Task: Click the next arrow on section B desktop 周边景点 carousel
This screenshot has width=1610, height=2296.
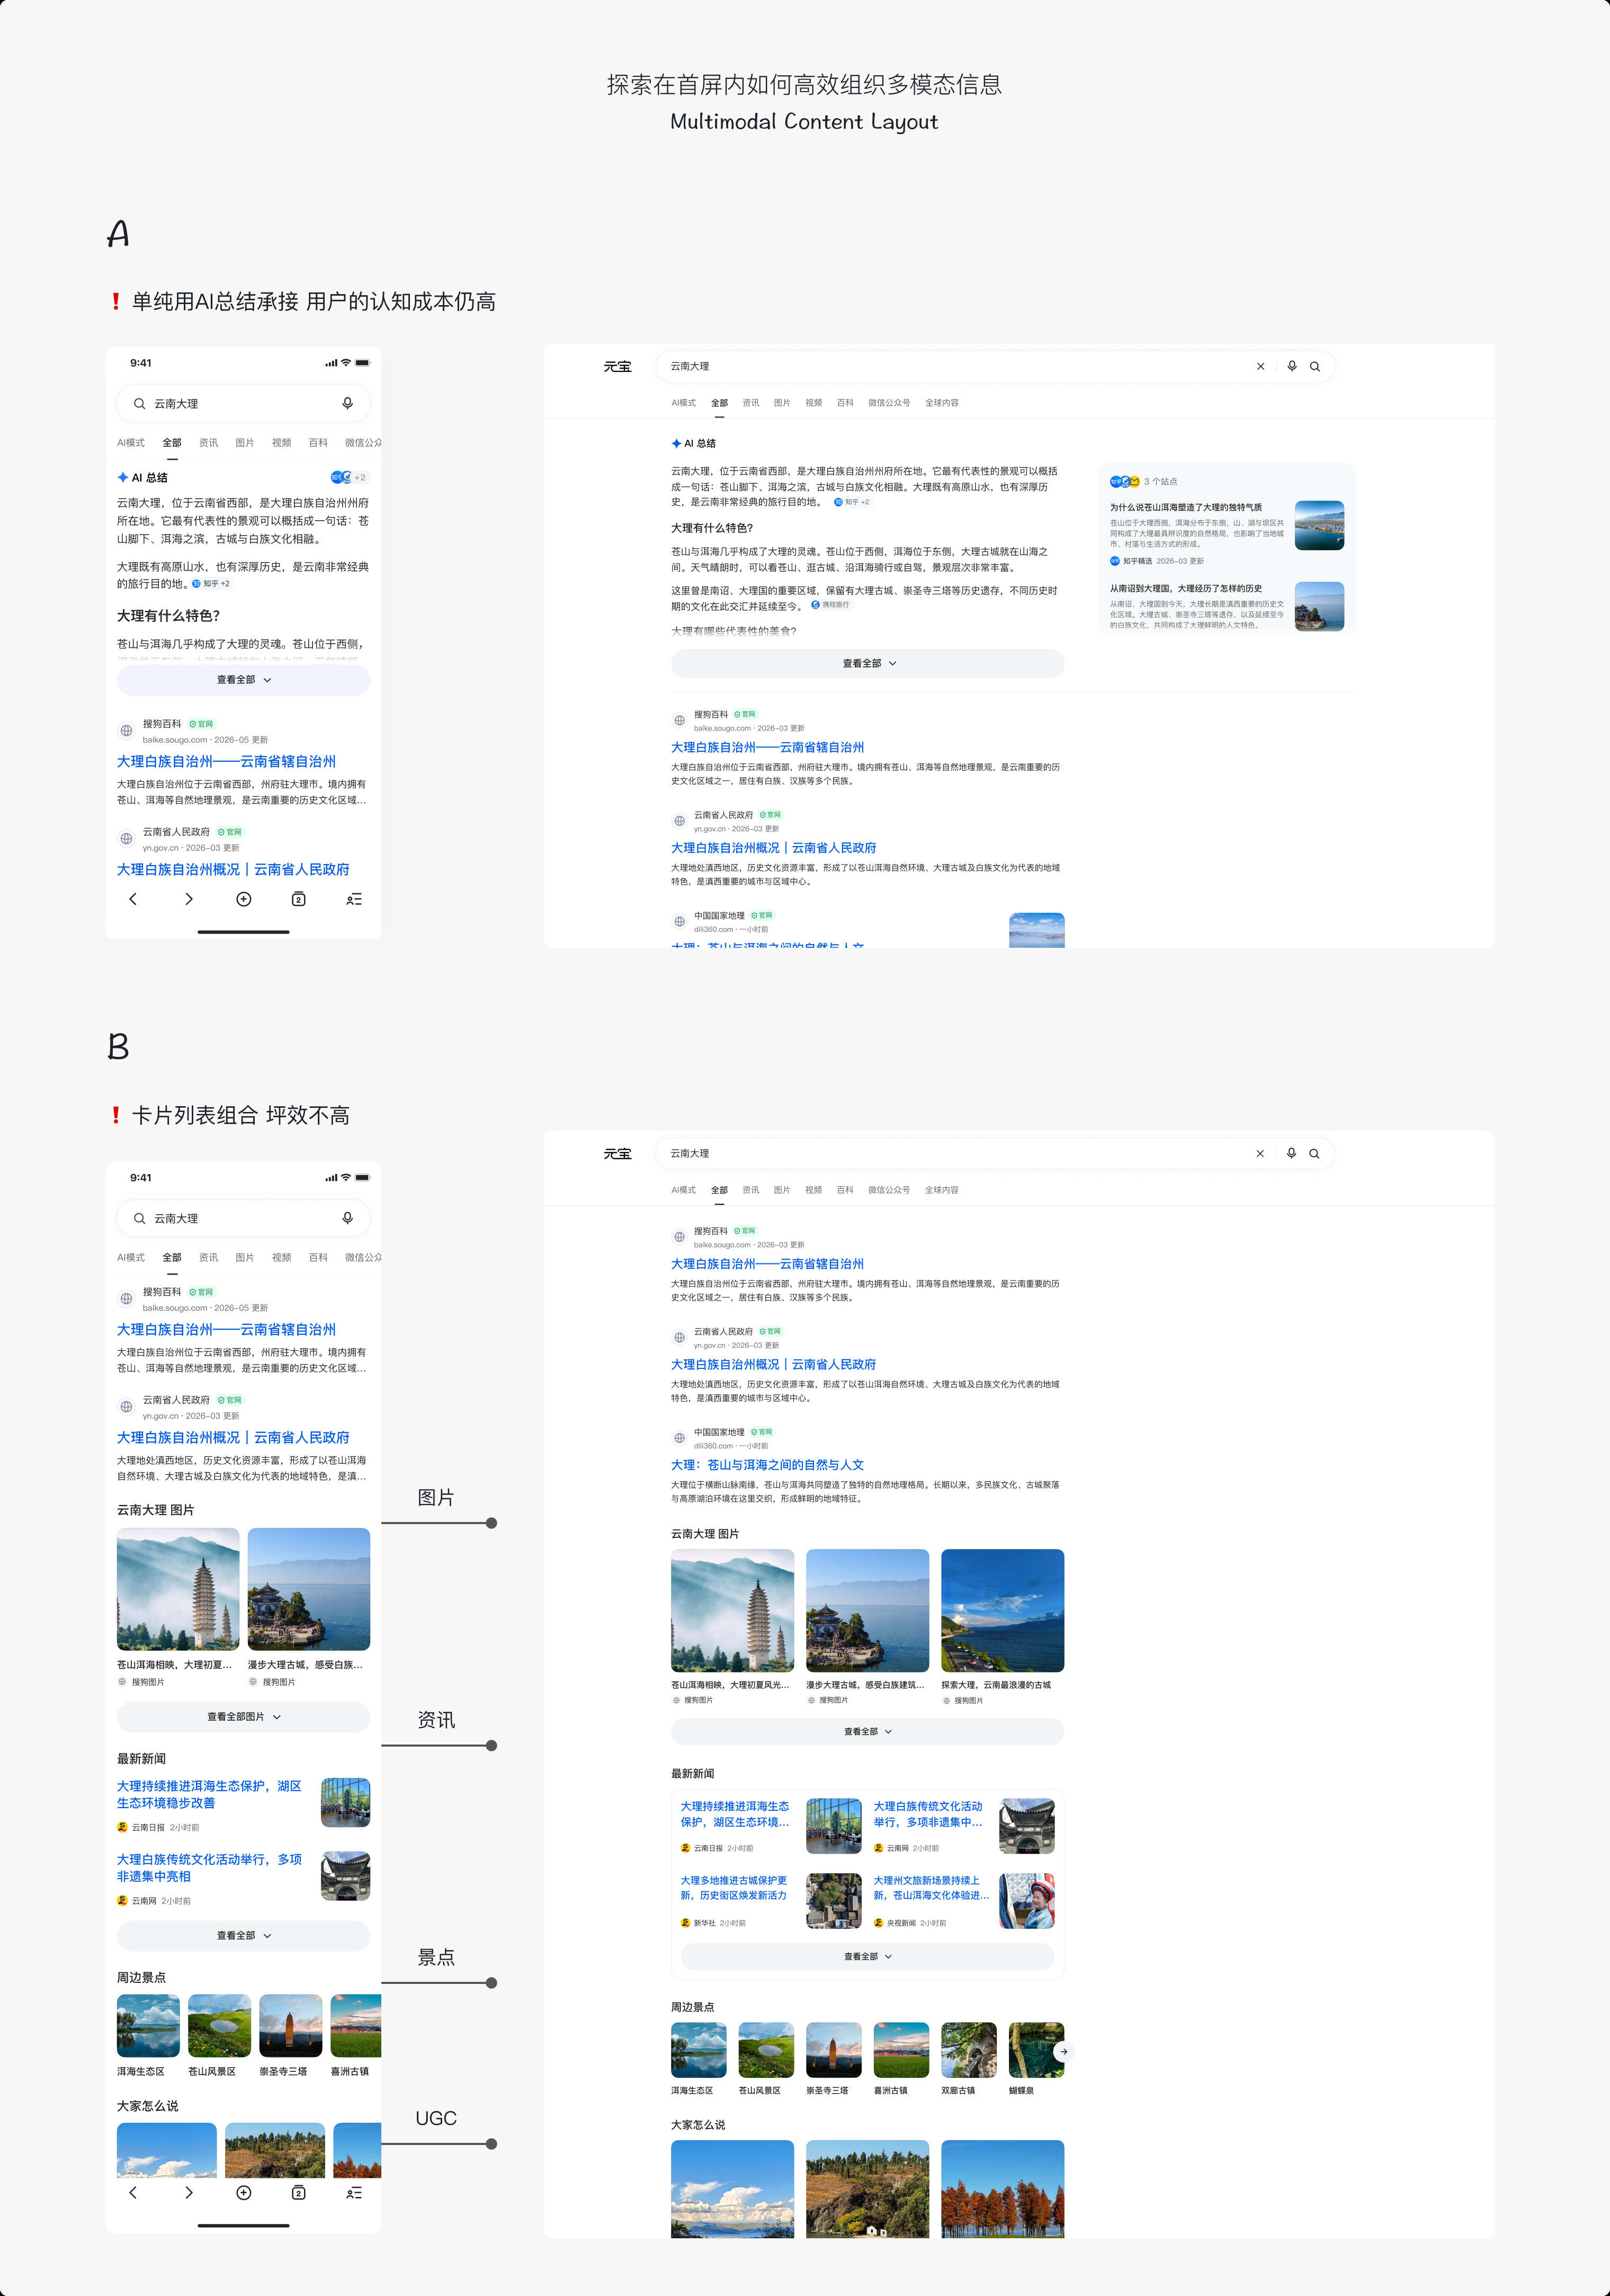Action: [x=1063, y=2051]
